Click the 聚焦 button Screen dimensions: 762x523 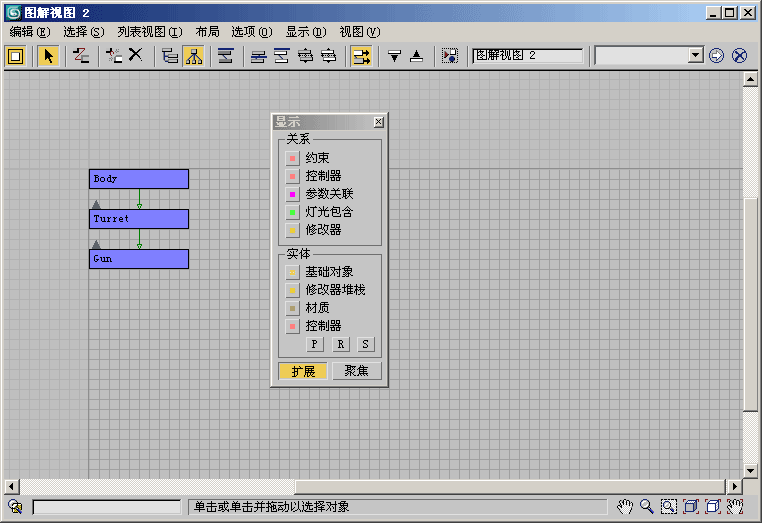(x=356, y=371)
